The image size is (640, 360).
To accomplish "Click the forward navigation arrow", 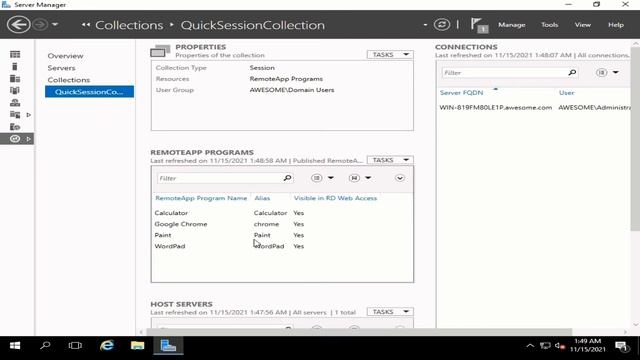I will (x=40, y=24).
